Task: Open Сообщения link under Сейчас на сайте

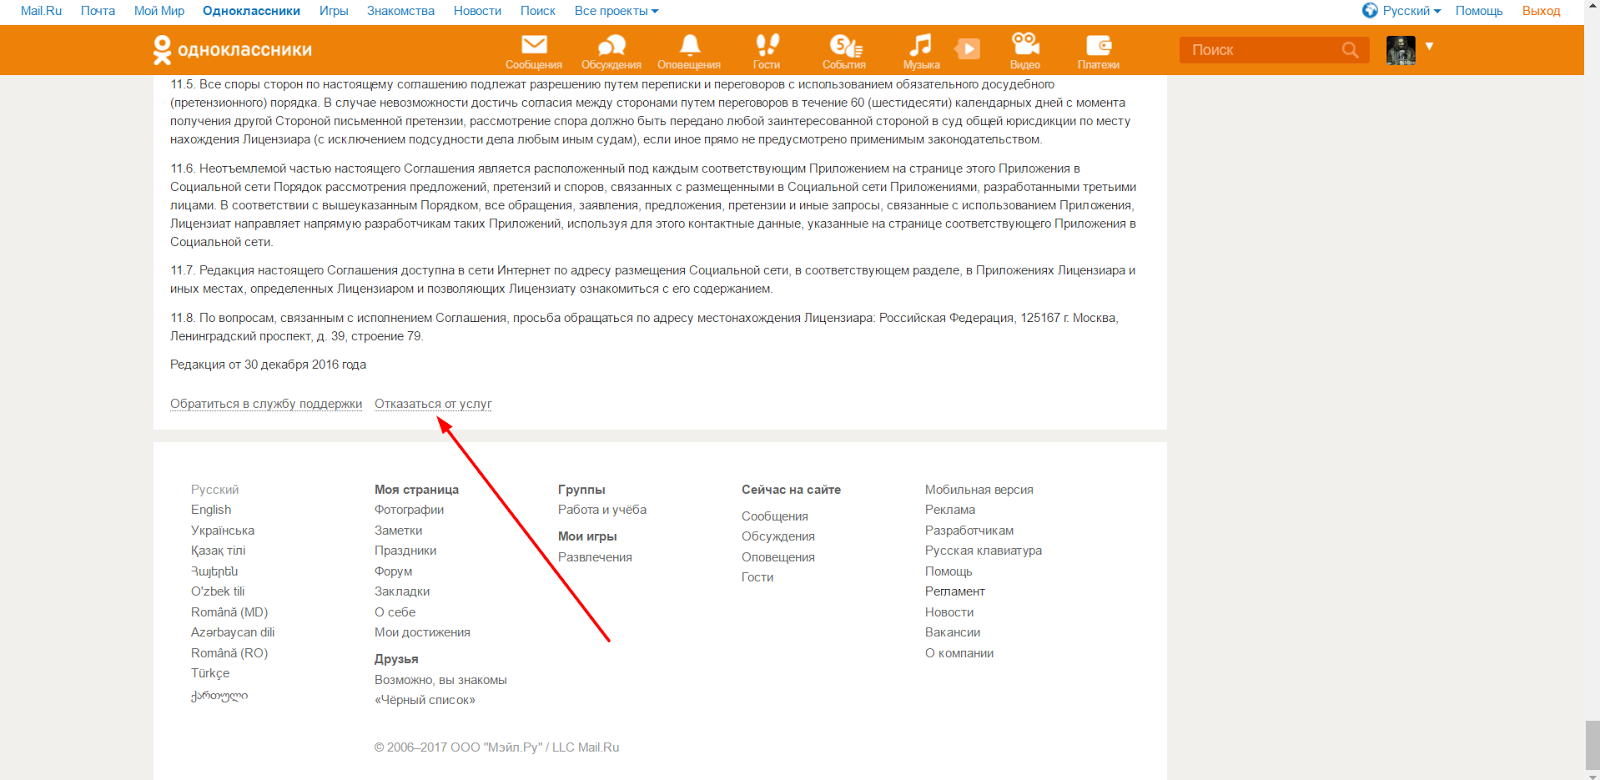Action: (x=775, y=517)
